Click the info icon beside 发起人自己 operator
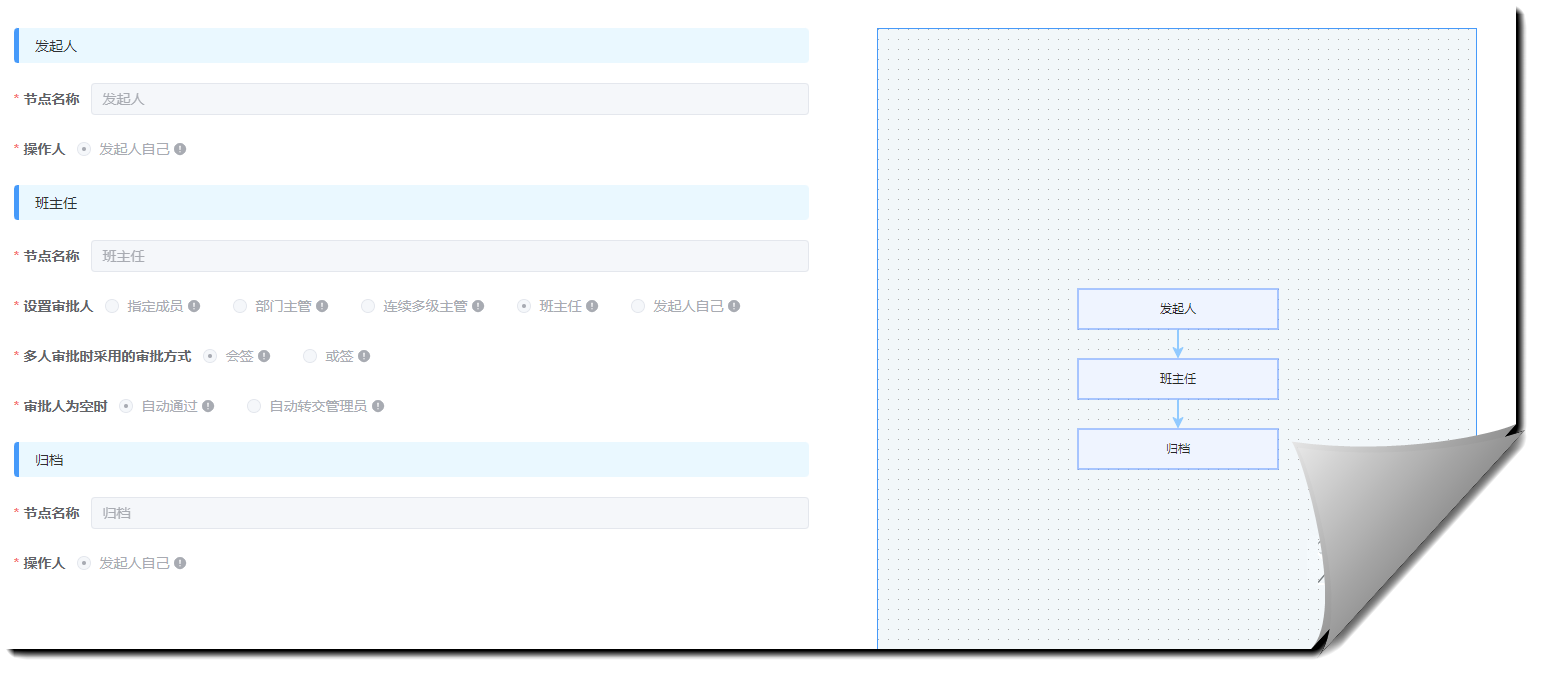 tap(182, 148)
